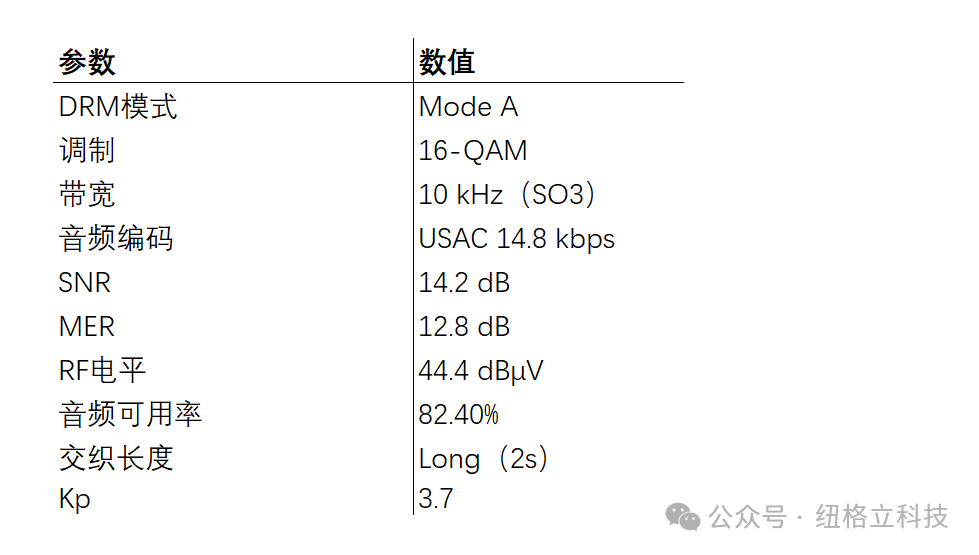The image size is (979, 555).
Task: Select the 14.2 dB value cell
Action: pos(464,282)
